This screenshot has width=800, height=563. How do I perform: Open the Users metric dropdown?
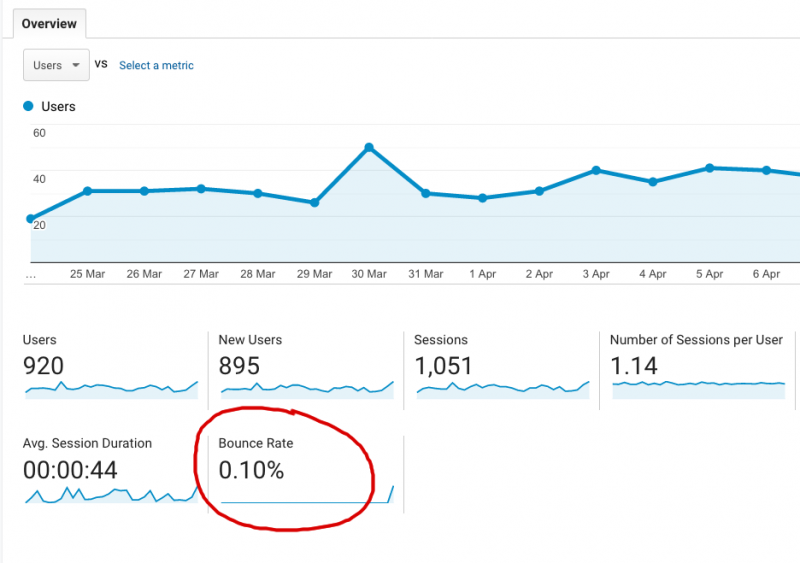click(x=56, y=65)
